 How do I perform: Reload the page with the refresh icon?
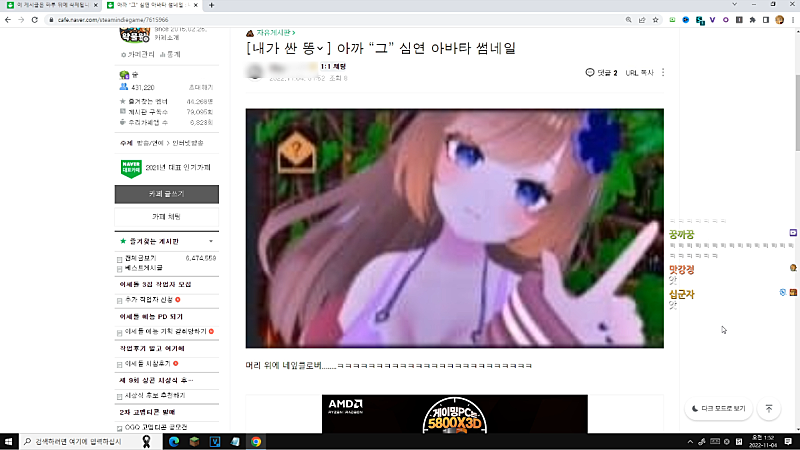35,20
